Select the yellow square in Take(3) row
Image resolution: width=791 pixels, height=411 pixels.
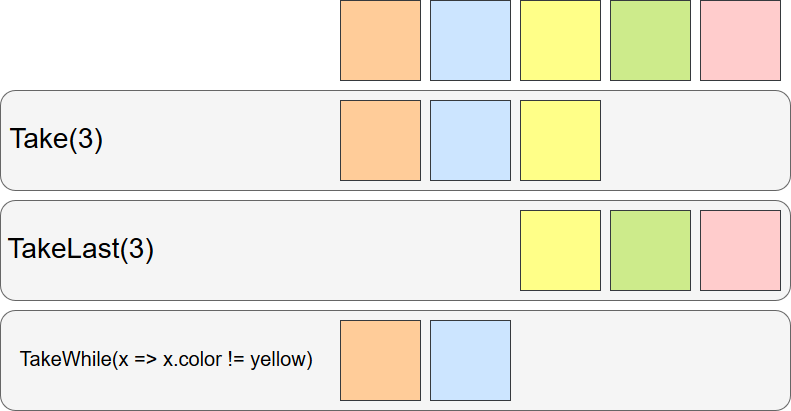(x=560, y=140)
